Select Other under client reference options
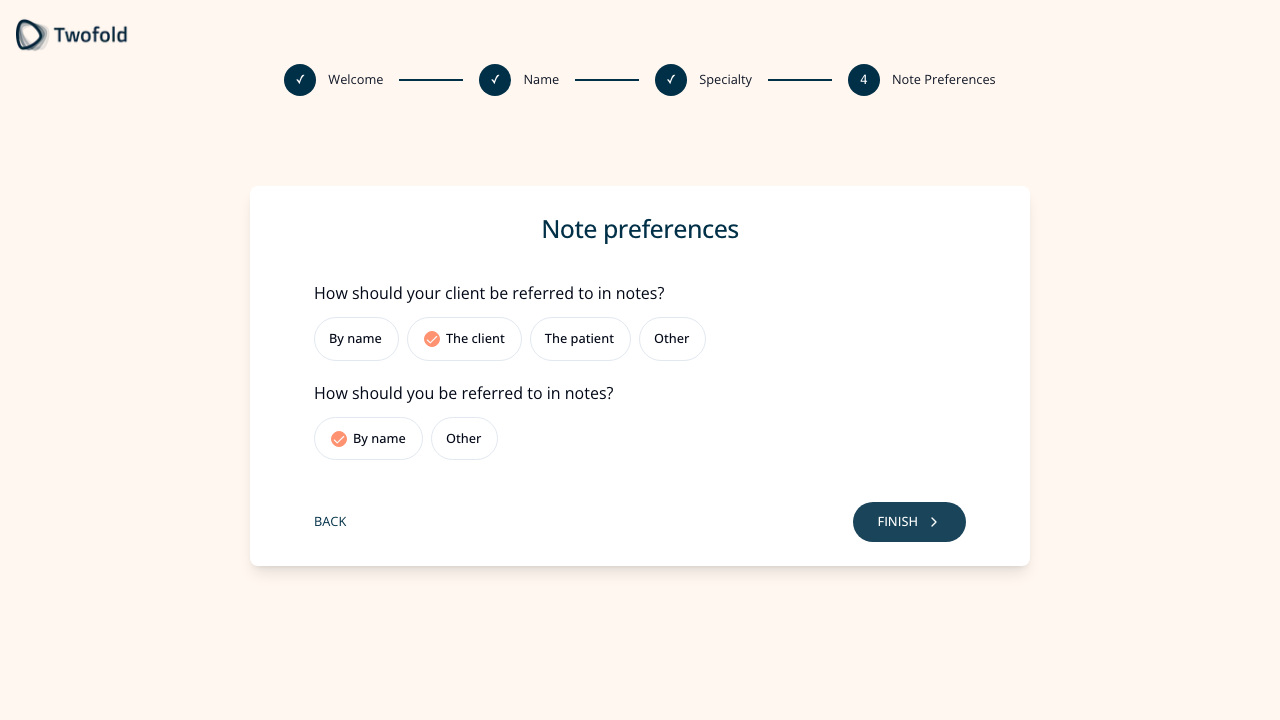Screen dimensions: 1280x720 672,339
